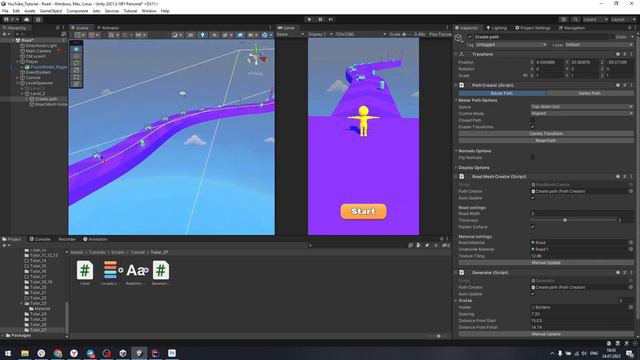
Task: Switch to the Animator tab
Action: pos(108,28)
